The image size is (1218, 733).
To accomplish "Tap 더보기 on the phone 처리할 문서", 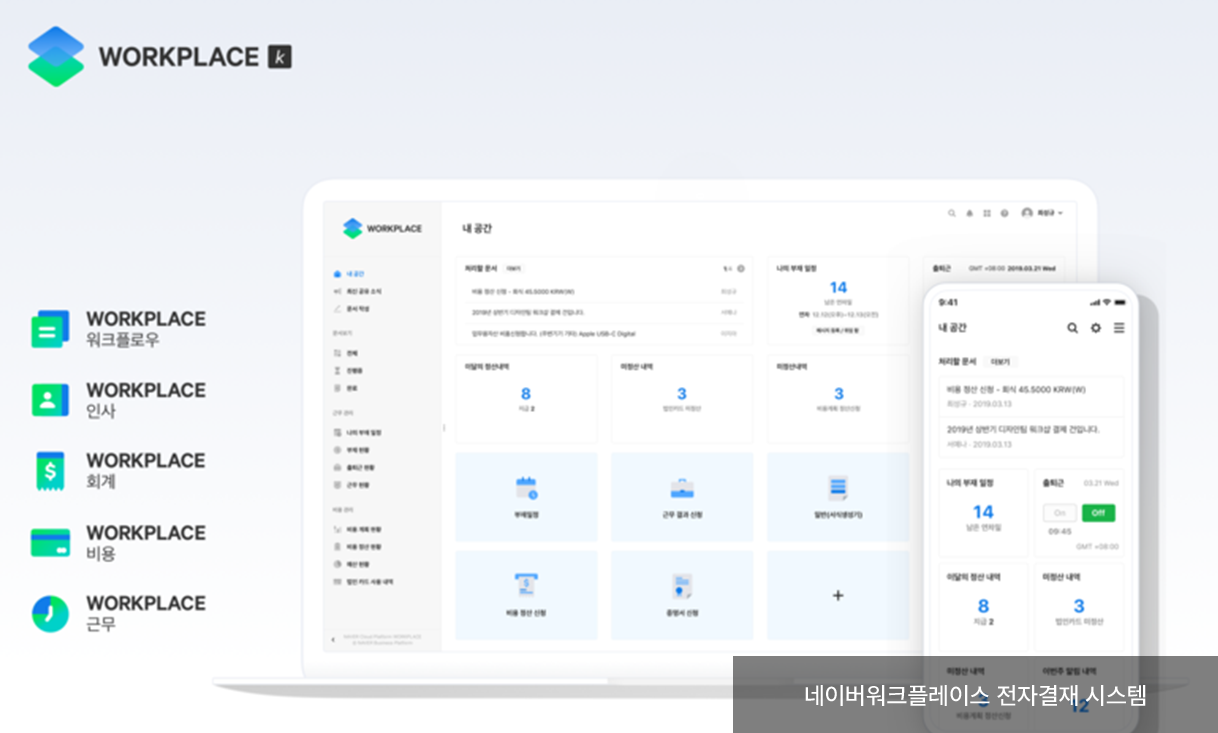I will [999, 361].
